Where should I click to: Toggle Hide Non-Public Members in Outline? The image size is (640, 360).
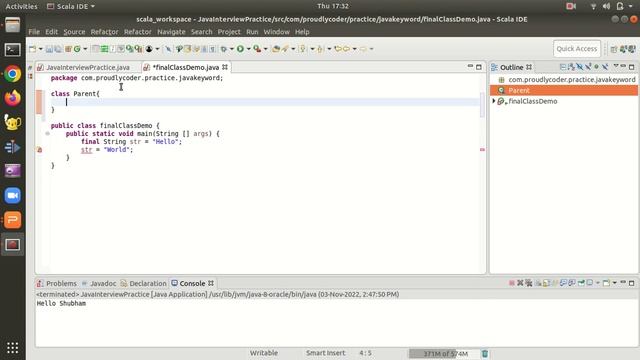click(596, 67)
